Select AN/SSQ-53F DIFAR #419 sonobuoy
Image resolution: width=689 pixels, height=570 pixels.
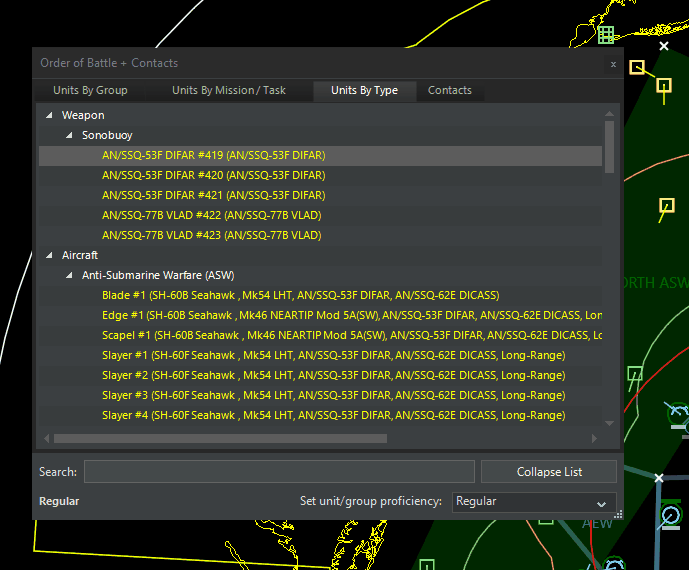pyautogui.click(x=320, y=156)
